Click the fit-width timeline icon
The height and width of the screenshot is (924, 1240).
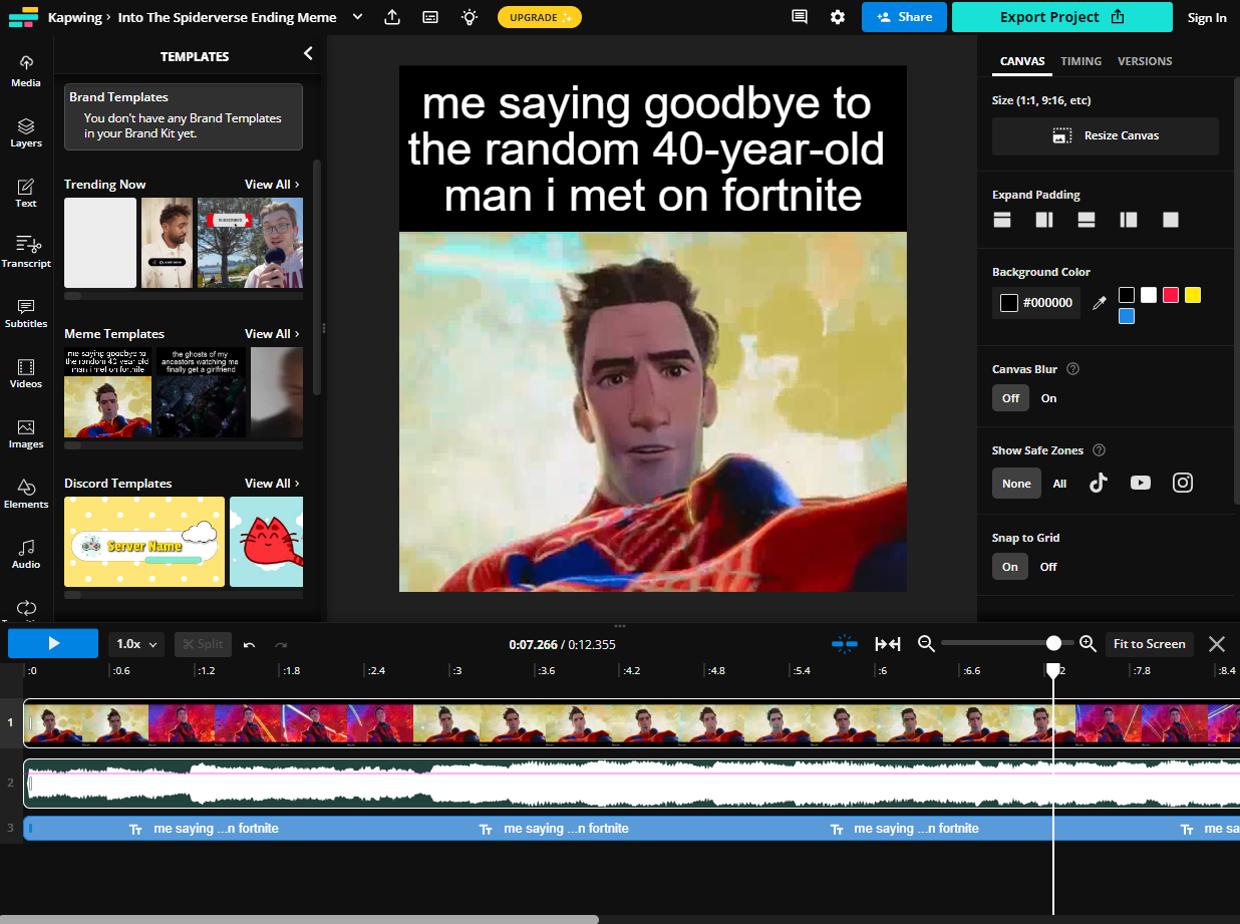pos(888,644)
